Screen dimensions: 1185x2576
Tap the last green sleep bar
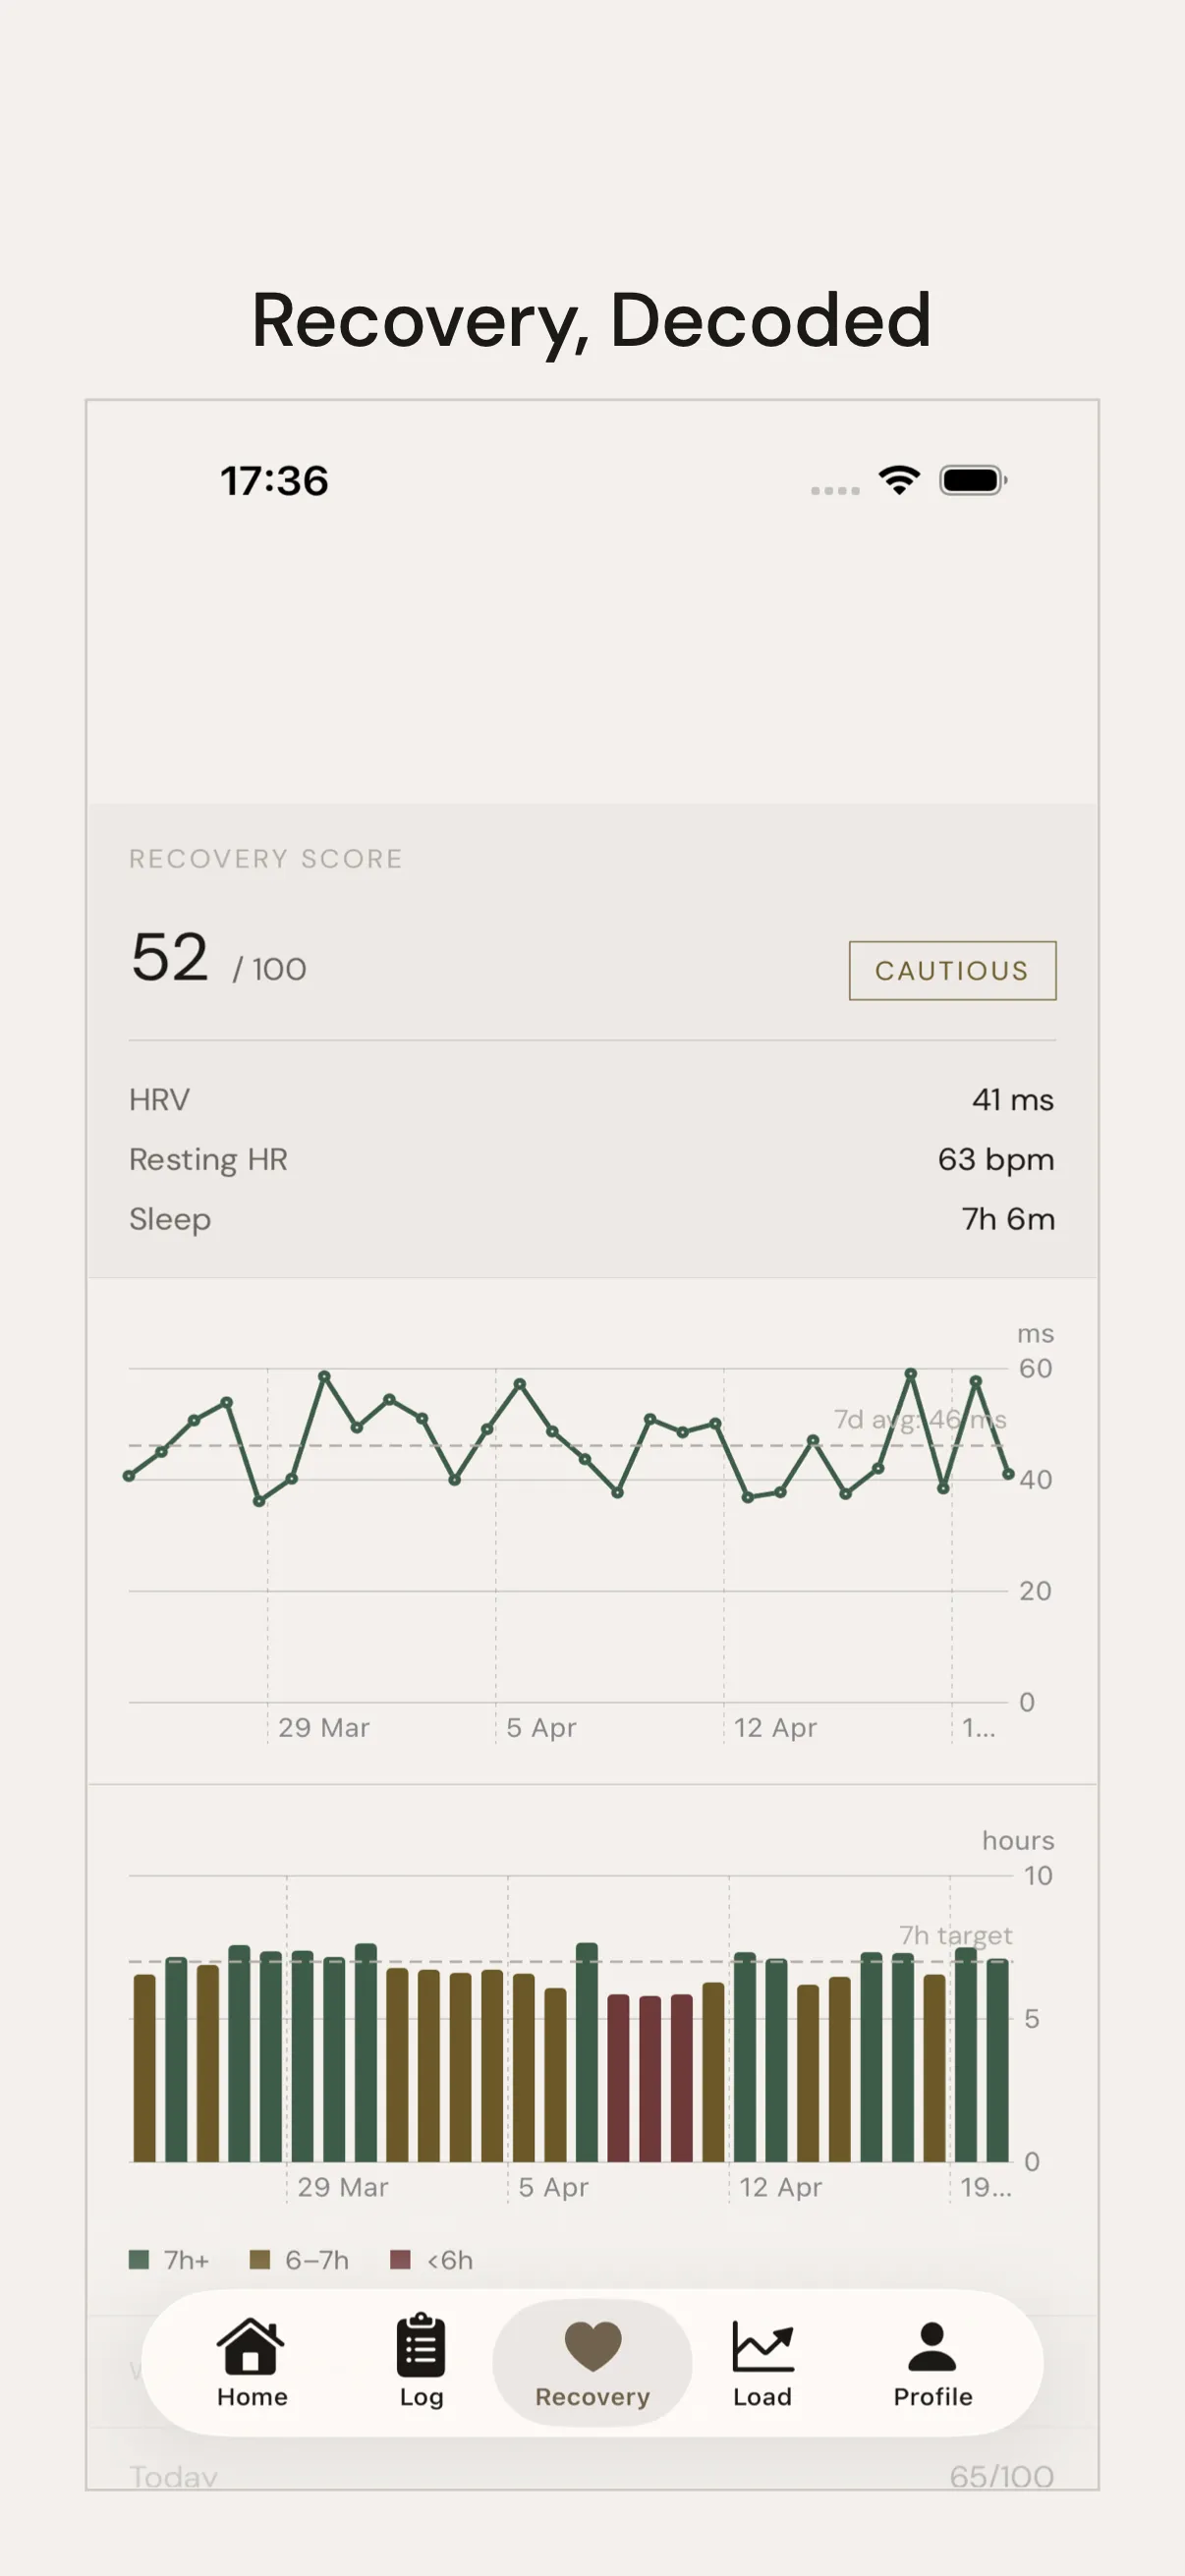point(997,2060)
